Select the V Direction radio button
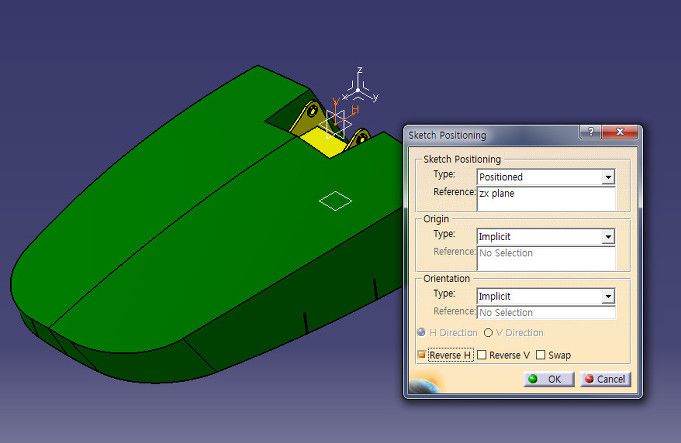The height and width of the screenshot is (443, 681). click(488, 333)
